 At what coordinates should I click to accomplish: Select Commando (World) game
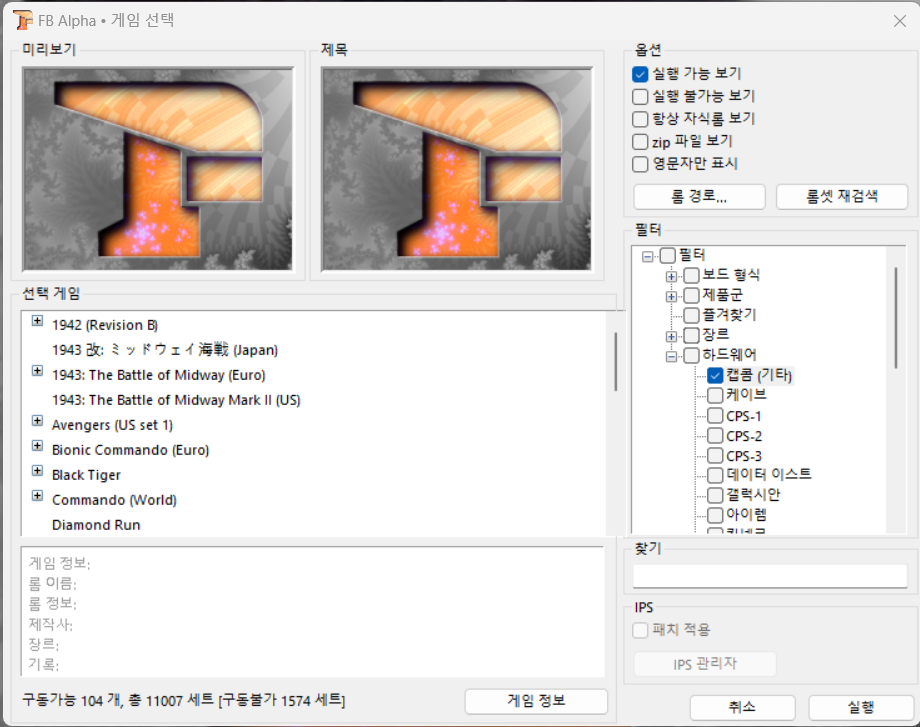coord(114,500)
